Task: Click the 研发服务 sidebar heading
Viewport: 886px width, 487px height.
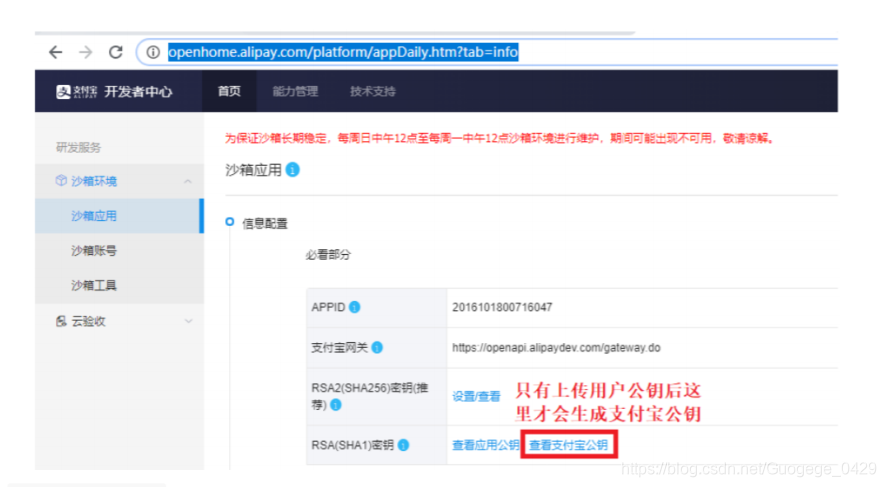Action: click(79, 148)
